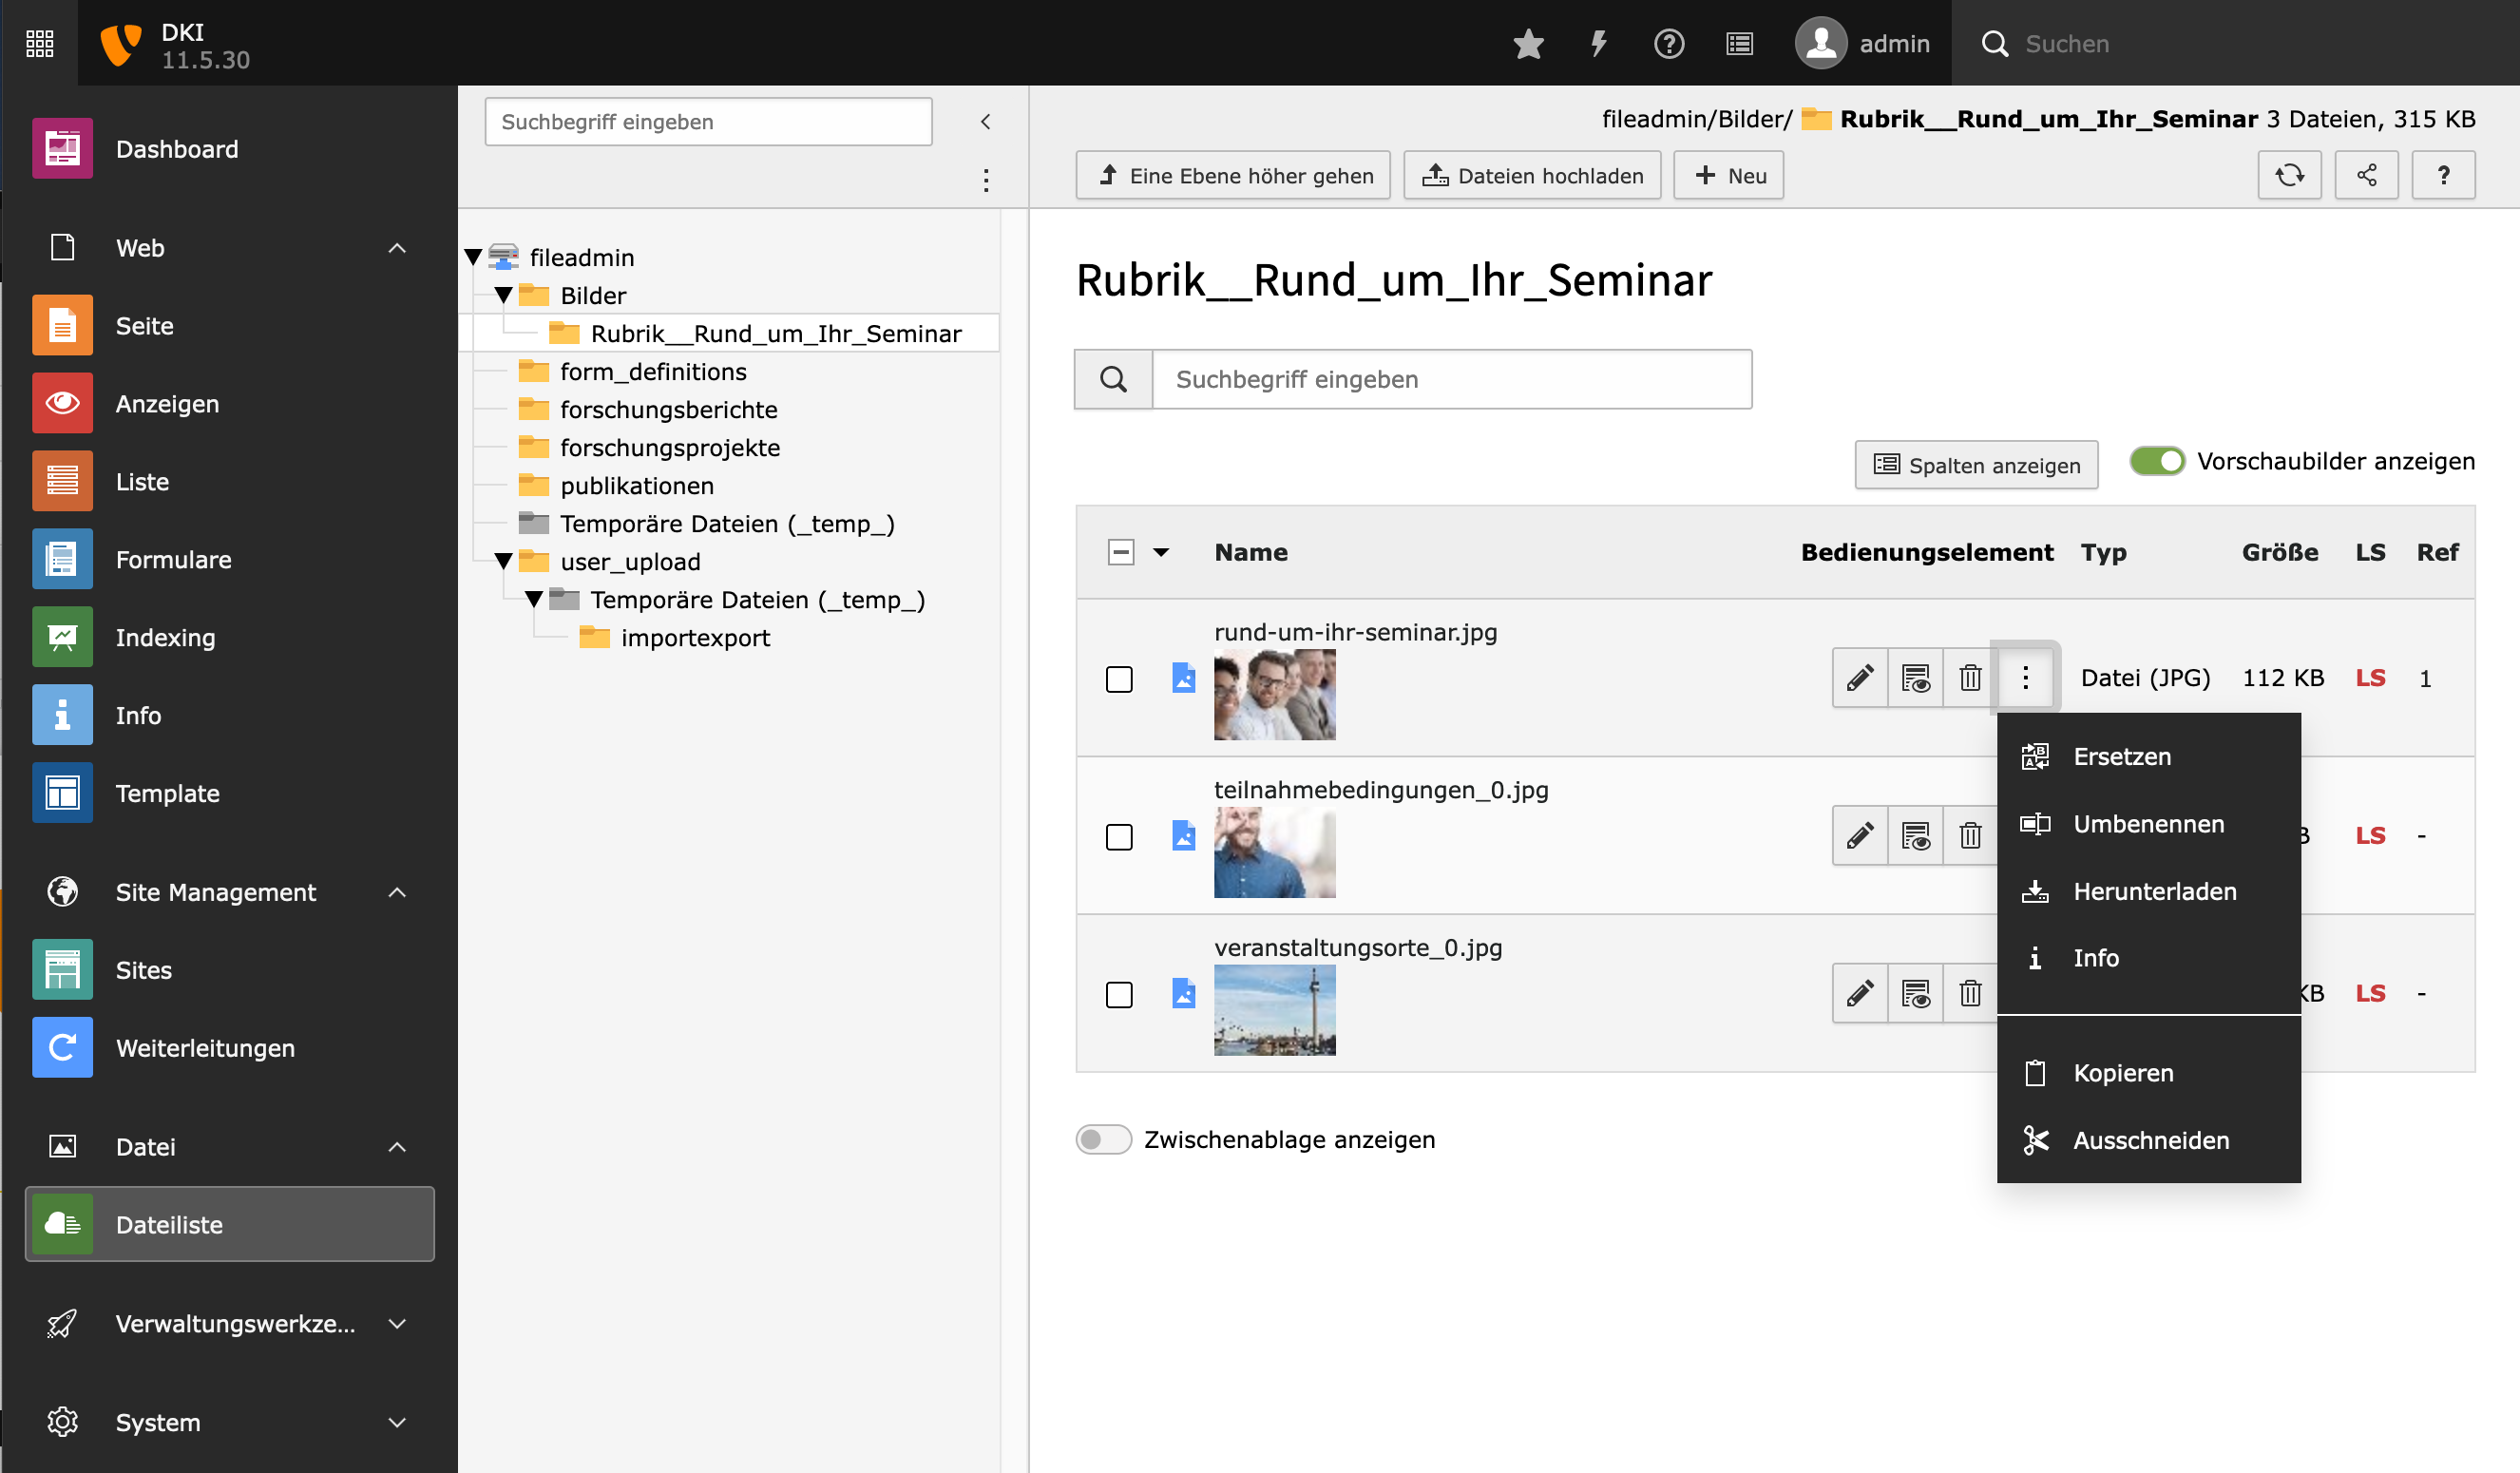Click Dateien hochladen button

click(x=1532, y=176)
